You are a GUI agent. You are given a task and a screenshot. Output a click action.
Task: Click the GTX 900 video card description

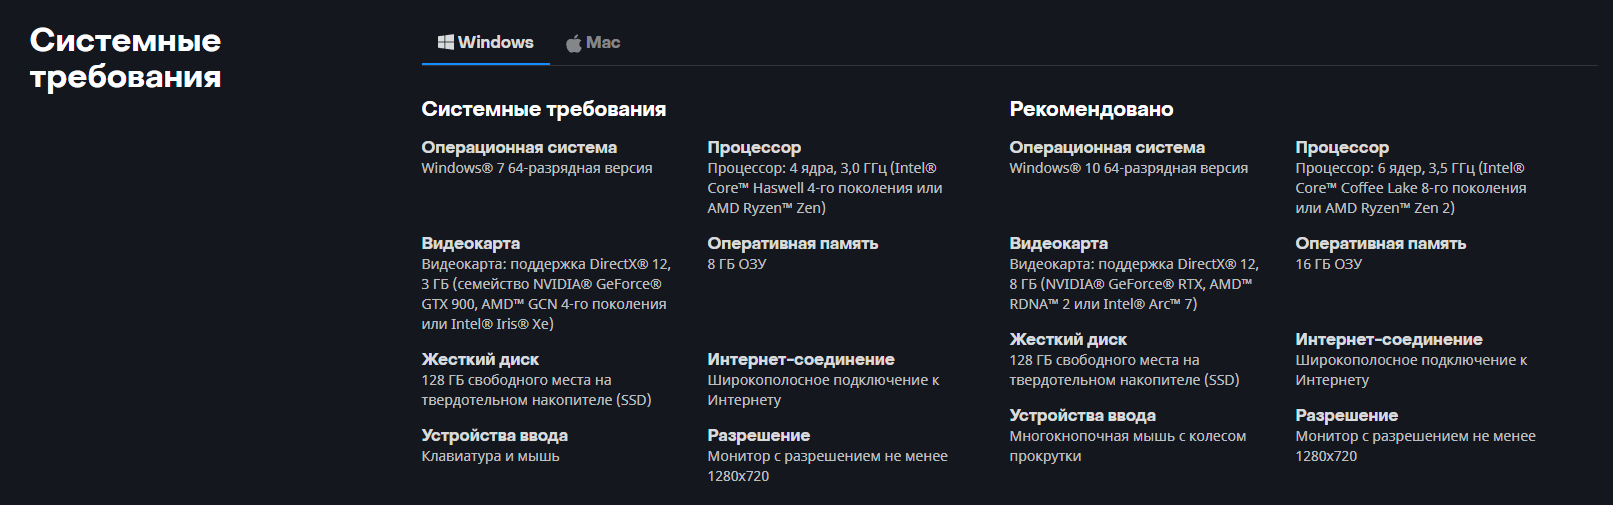point(546,294)
